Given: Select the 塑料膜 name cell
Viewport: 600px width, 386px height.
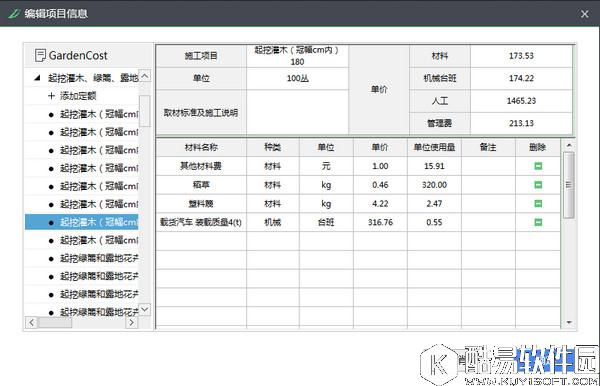Looking at the screenshot, I should [201, 204].
